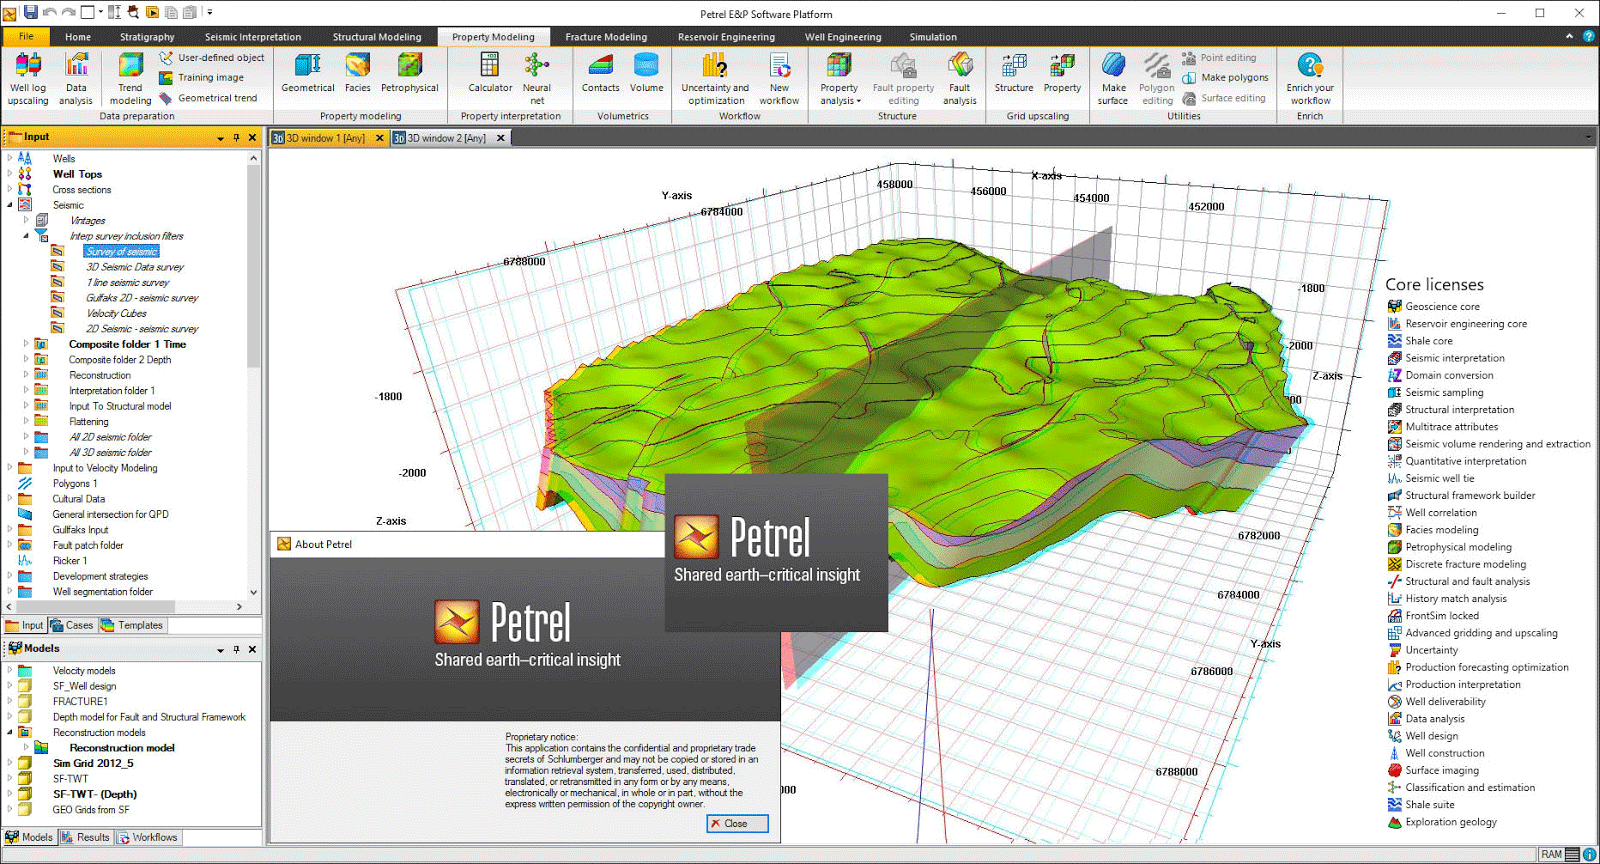Select User-defined object option

click(x=211, y=58)
